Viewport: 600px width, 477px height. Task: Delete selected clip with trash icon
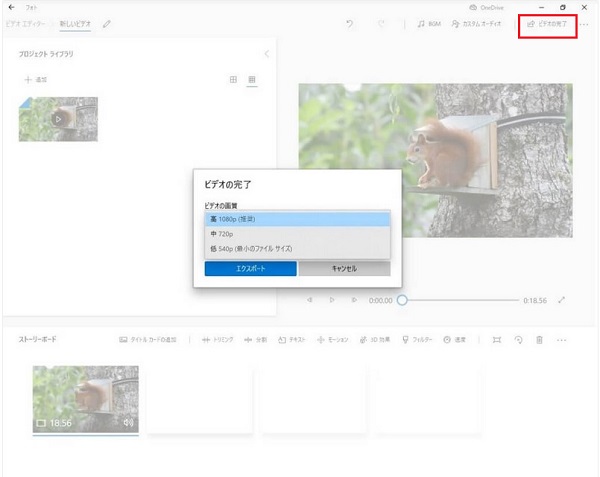pyautogui.click(x=539, y=340)
